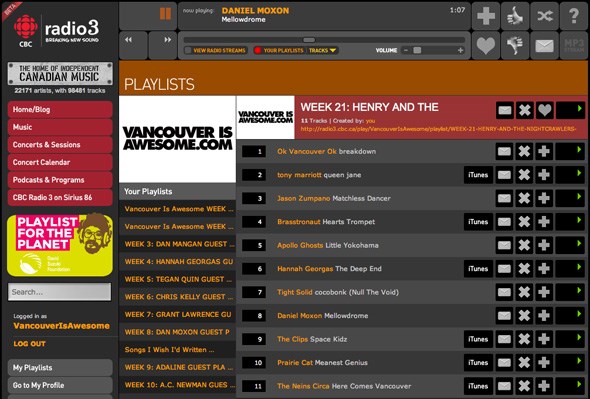Click the large heart favorite icon
The image size is (590, 399).
point(486,46)
